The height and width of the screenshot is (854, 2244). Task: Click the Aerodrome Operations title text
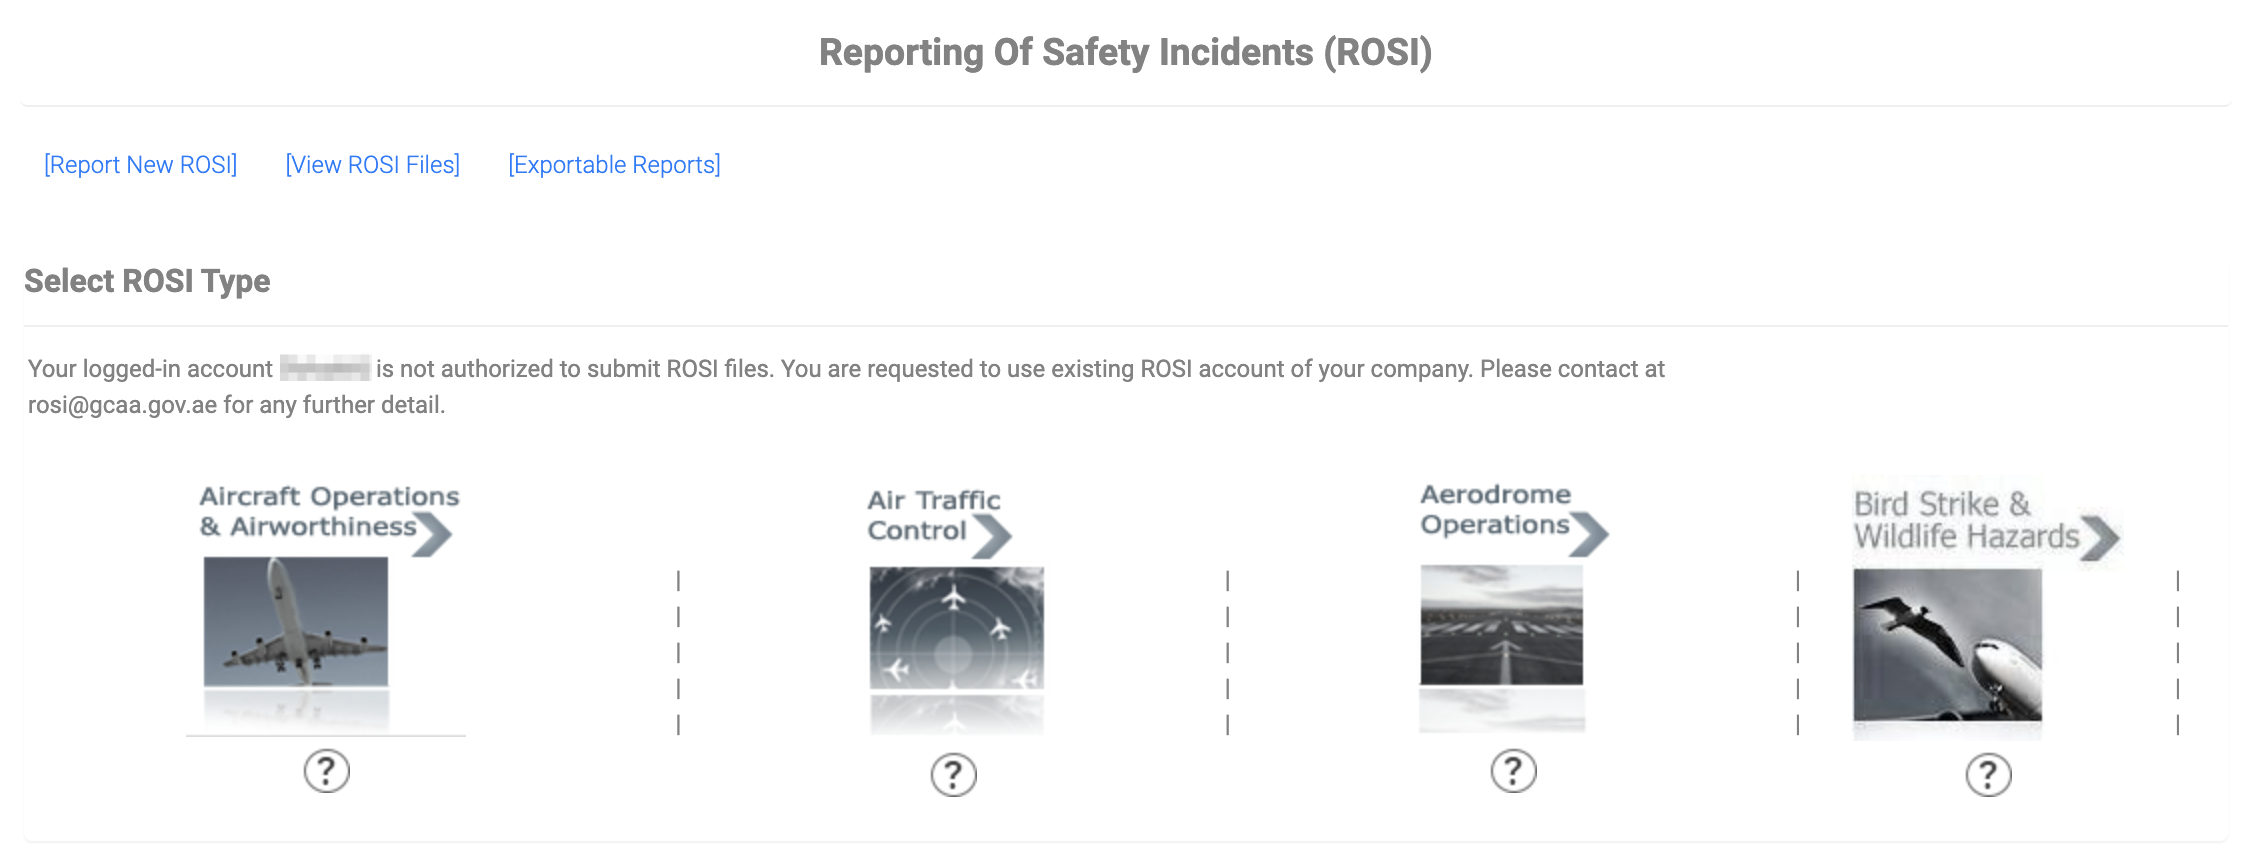coord(1494,509)
